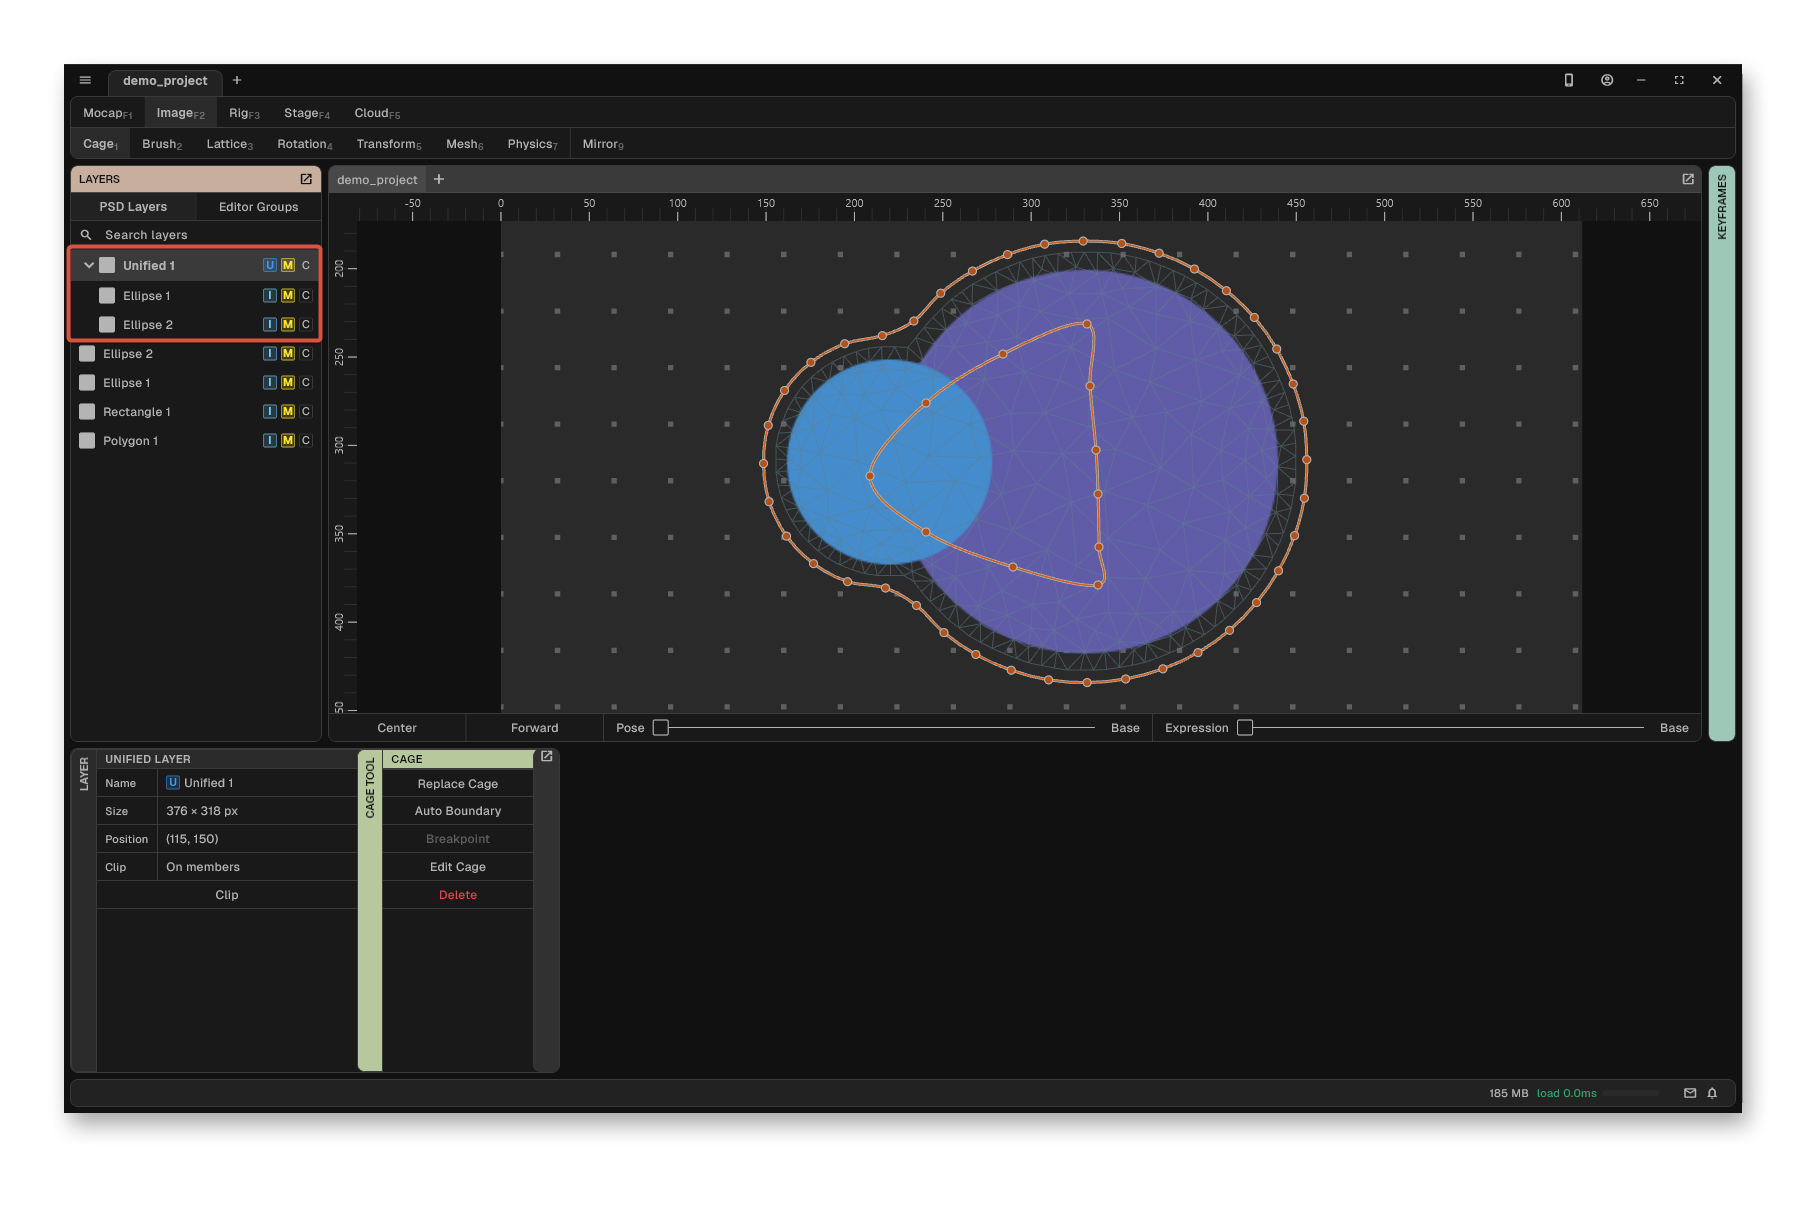Toggle visibility of nested Ellipse 2
The height and width of the screenshot is (1205, 1813).
coord(107,324)
